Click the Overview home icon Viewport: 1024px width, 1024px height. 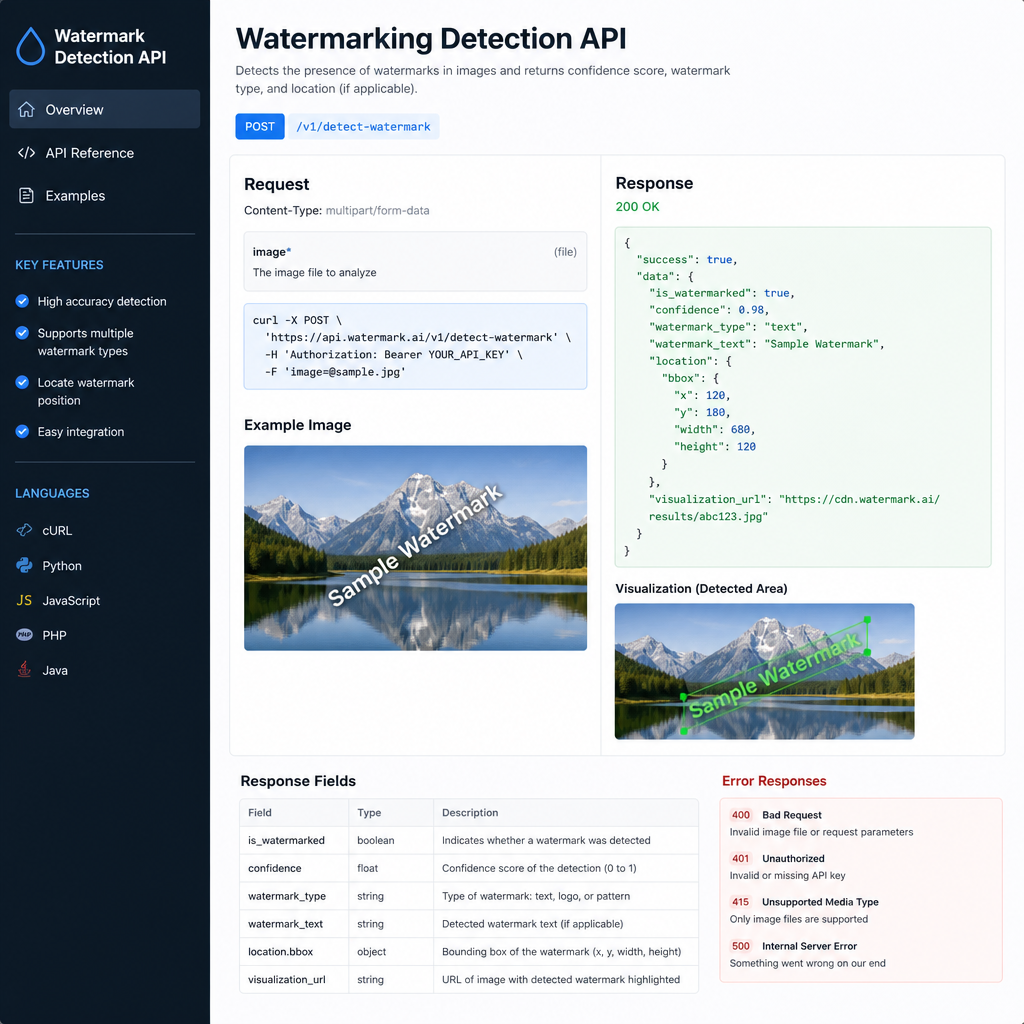coord(26,109)
